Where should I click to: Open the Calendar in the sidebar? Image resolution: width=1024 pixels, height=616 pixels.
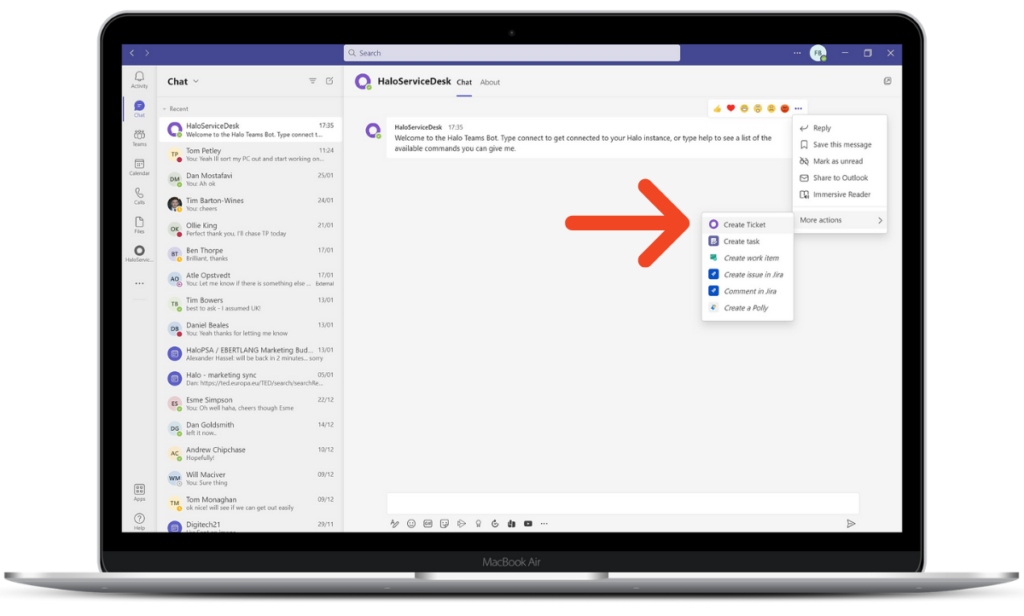139,167
